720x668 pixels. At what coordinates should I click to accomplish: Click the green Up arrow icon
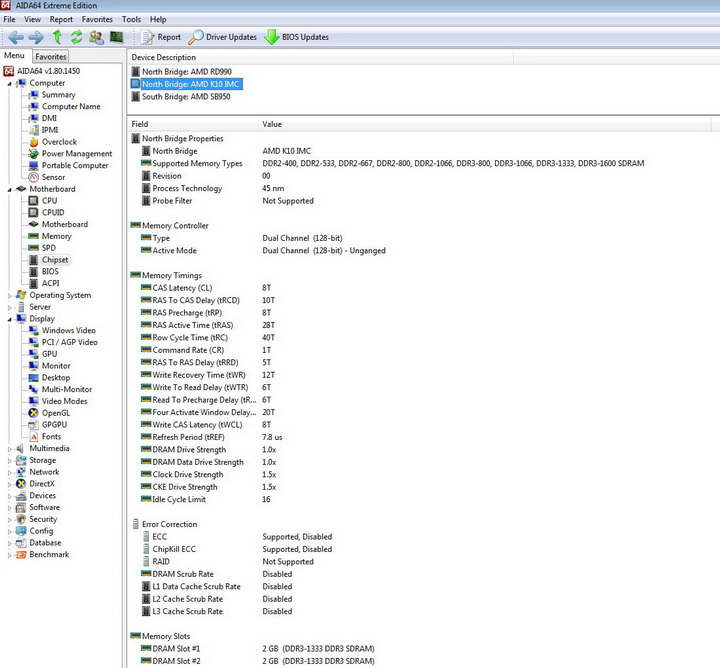[57, 37]
